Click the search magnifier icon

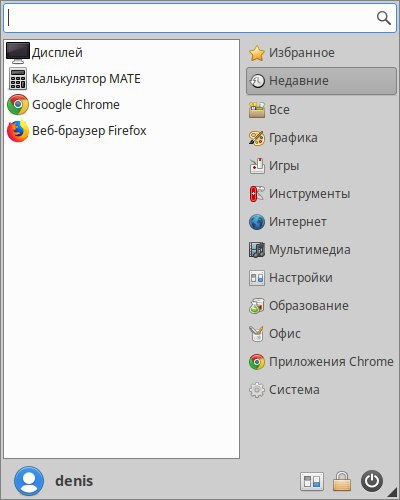pyautogui.click(x=384, y=18)
